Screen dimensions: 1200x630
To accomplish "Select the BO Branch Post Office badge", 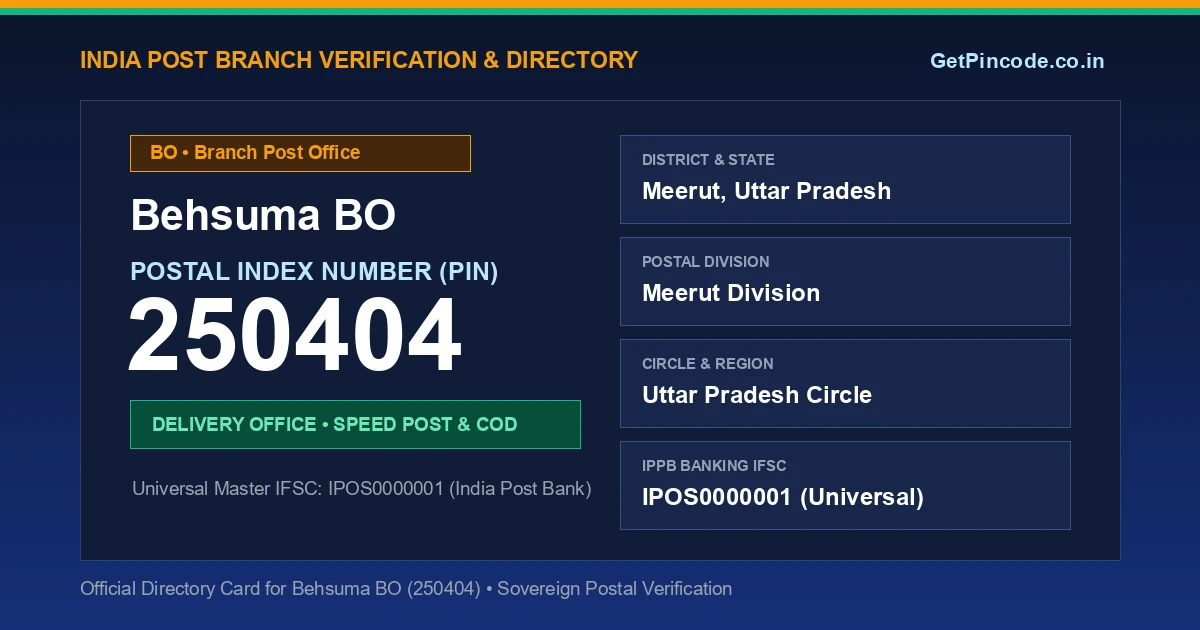I will click(x=300, y=153).
